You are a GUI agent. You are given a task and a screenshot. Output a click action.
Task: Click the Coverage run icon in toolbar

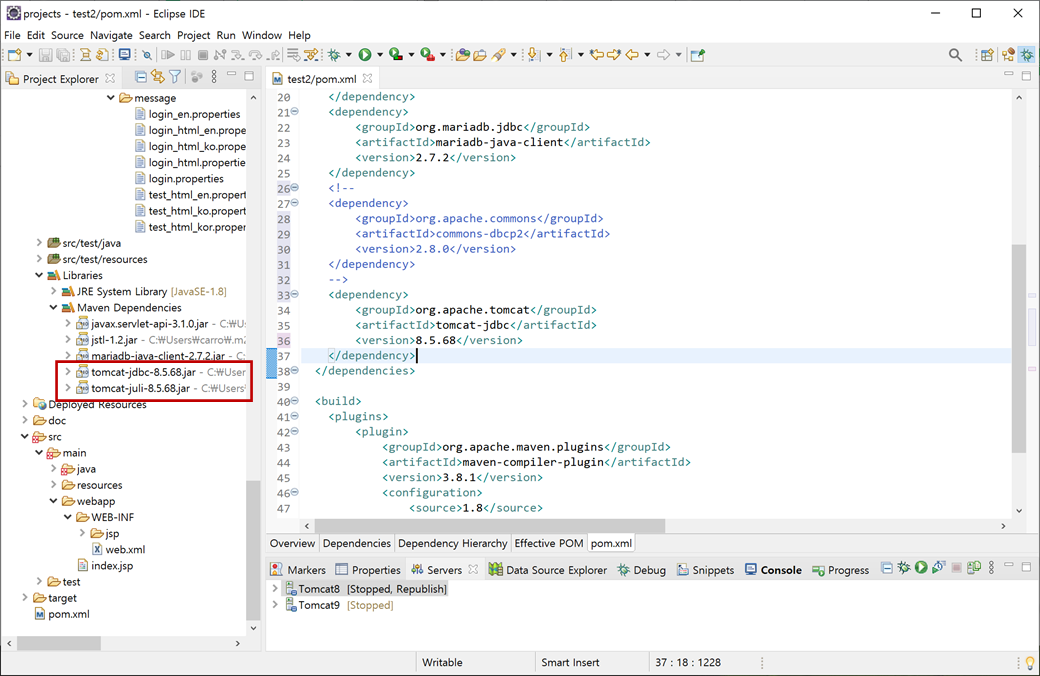[396, 55]
